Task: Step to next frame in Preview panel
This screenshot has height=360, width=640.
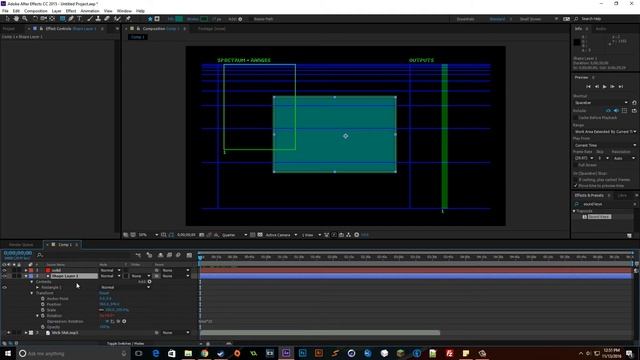Action: point(613,87)
